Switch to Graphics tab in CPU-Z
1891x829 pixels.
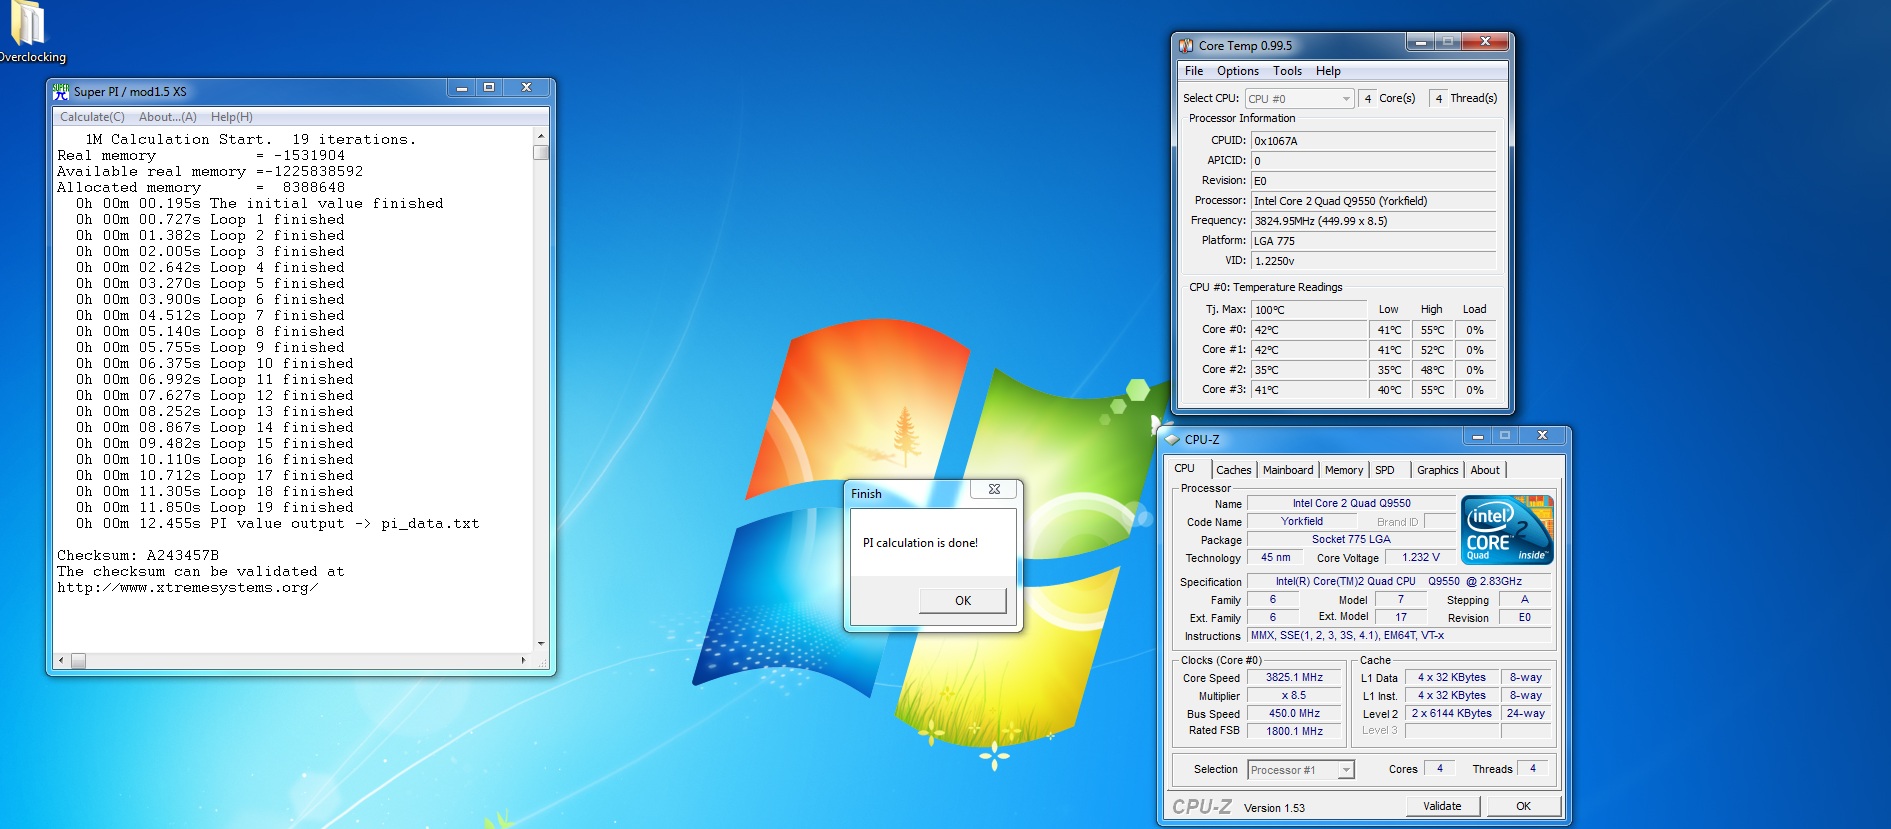(x=1438, y=470)
